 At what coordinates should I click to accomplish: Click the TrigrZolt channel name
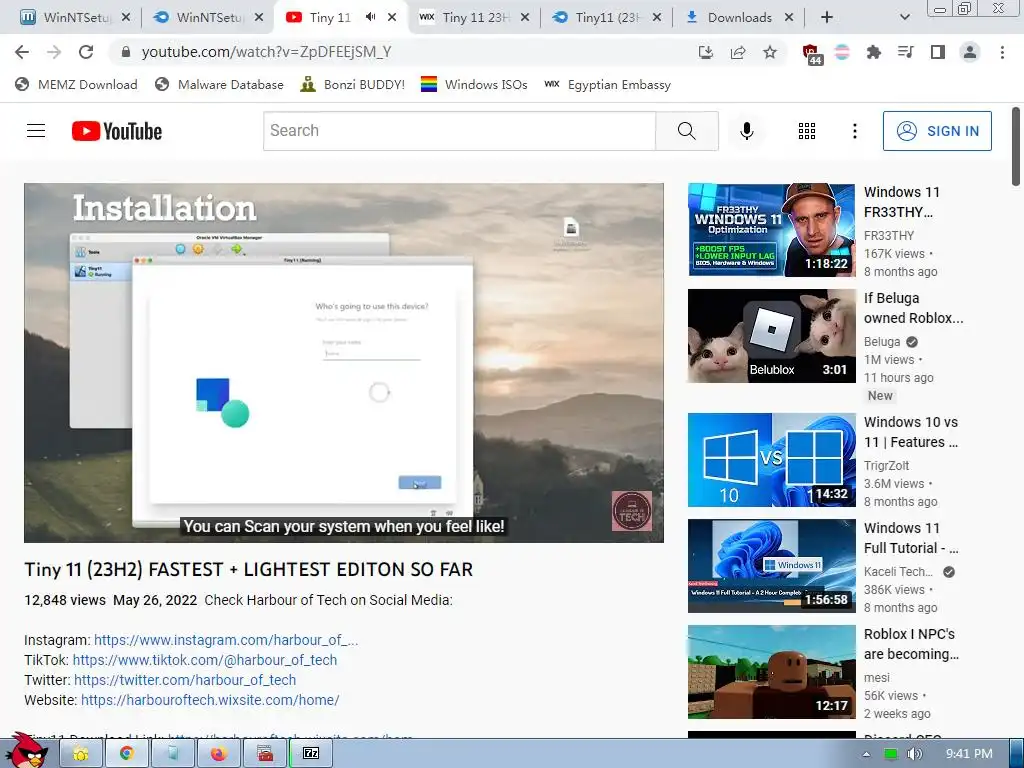pos(886,466)
